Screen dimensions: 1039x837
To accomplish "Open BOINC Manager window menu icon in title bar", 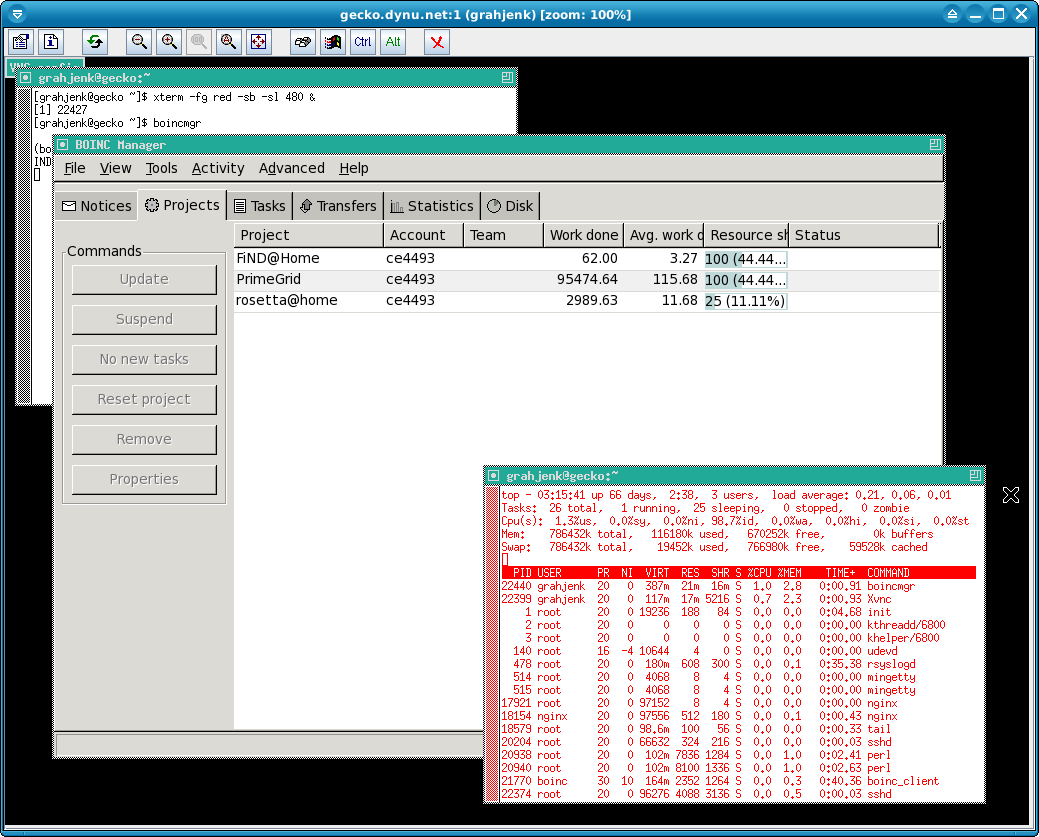I will tap(62, 144).
